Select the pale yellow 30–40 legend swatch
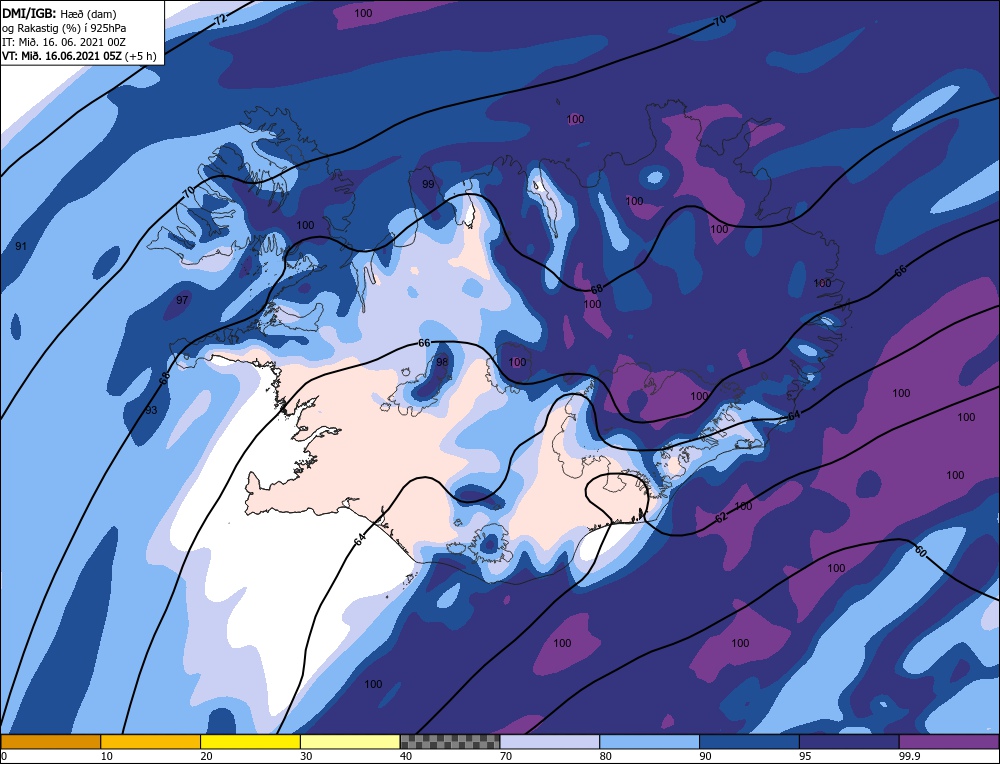This screenshot has height=764, width=1000. [350, 741]
